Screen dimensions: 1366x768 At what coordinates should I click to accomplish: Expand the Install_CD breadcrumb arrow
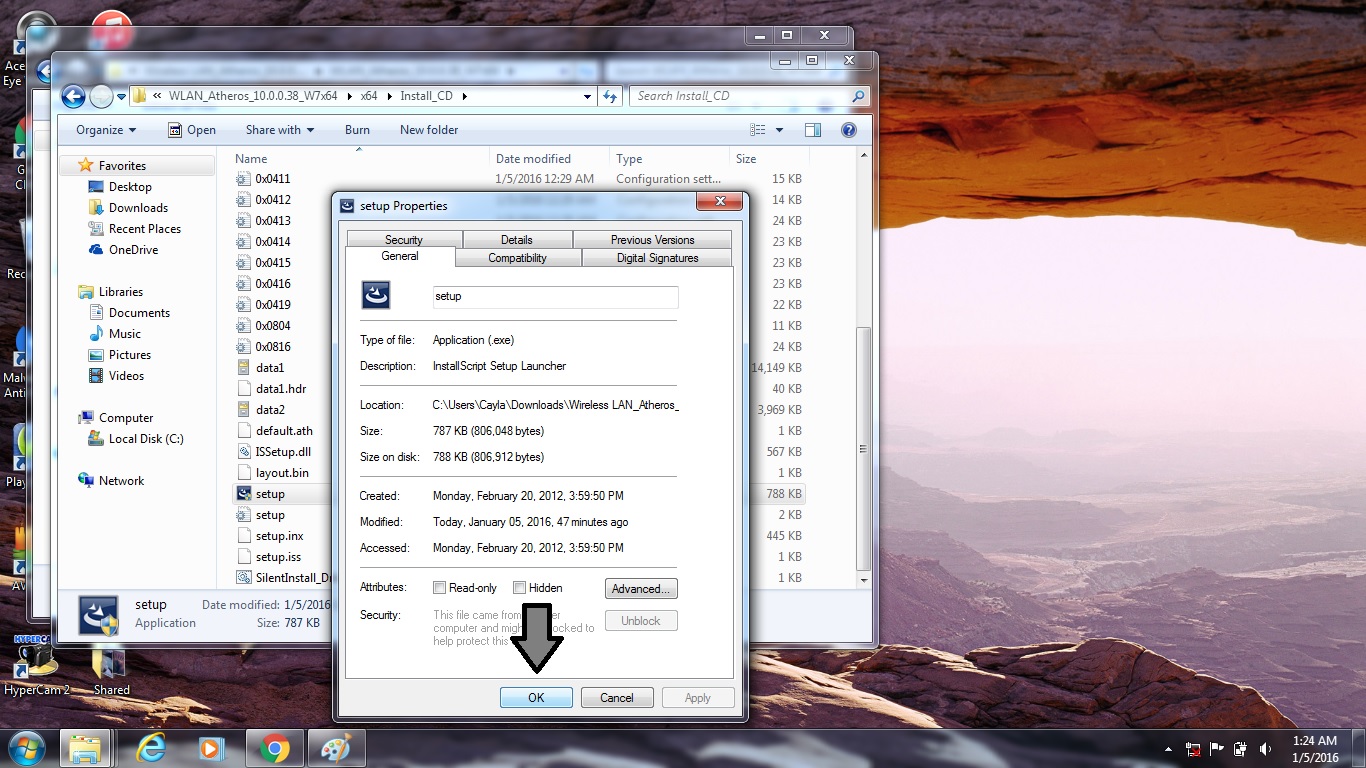pyautogui.click(x=465, y=97)
